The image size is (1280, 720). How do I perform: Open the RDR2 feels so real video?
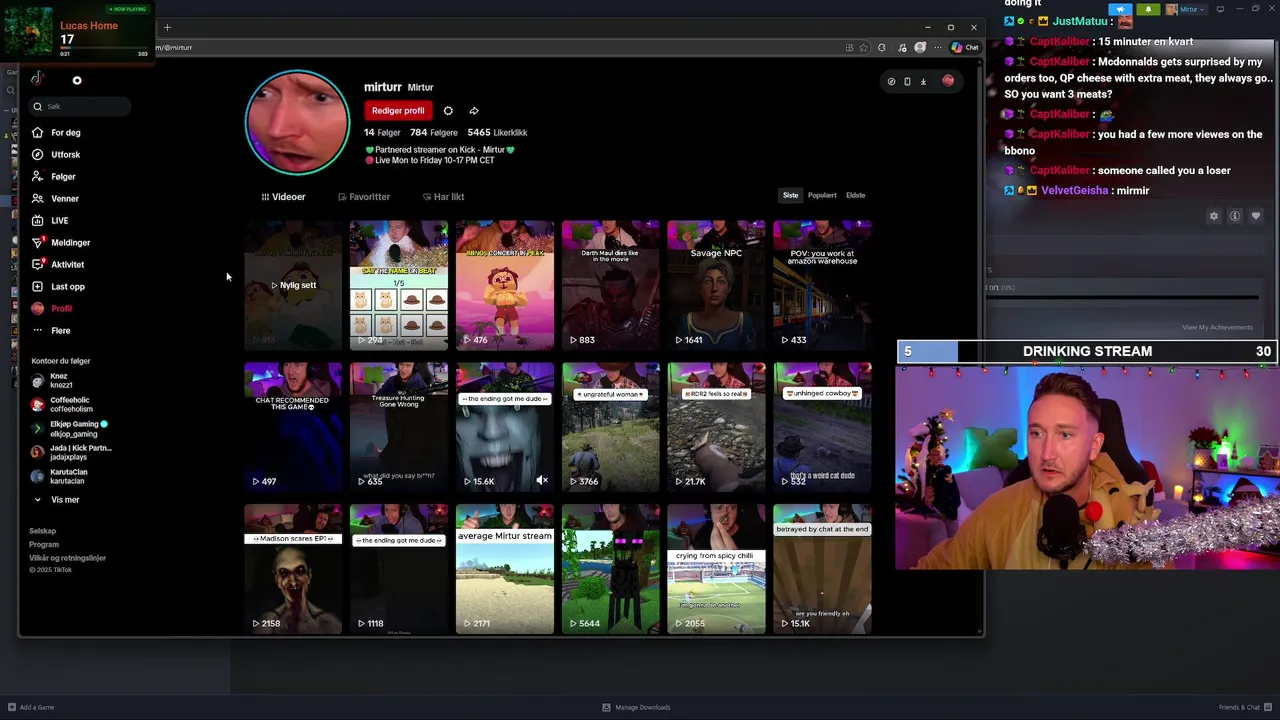pos(716,427)
